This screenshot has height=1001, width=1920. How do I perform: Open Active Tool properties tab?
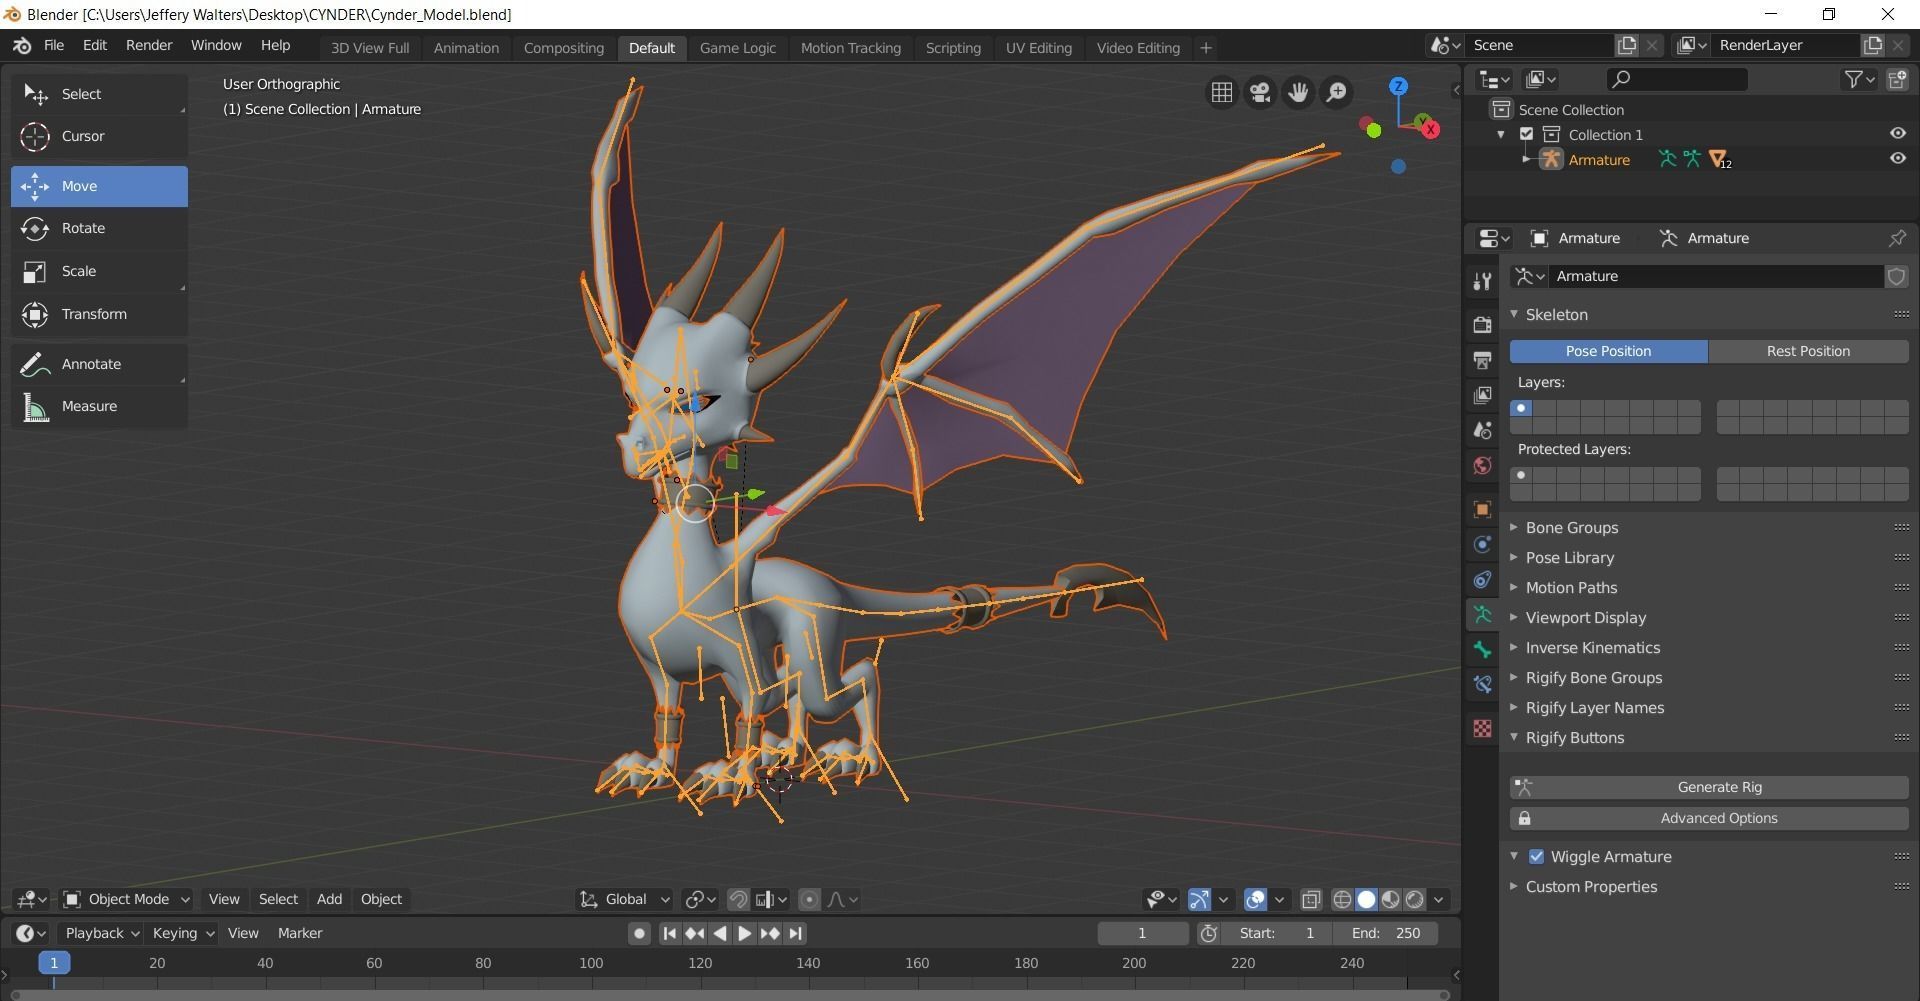pos(1482,282)
